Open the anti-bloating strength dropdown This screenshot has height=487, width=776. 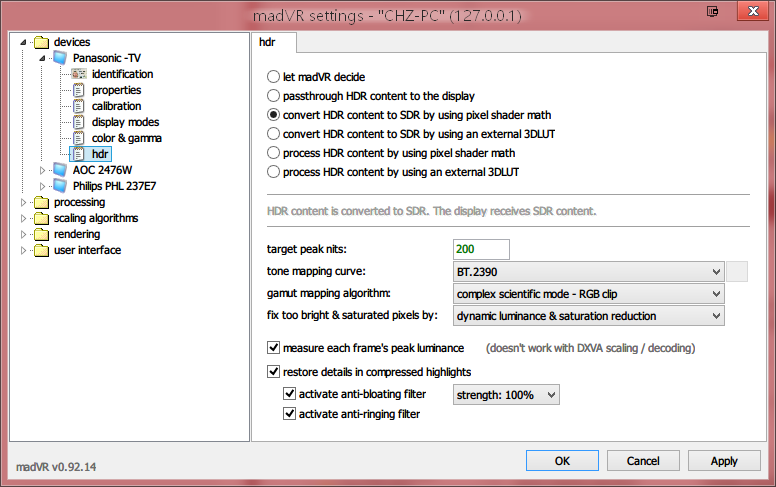pyautogui.click(x=506, y=395)
